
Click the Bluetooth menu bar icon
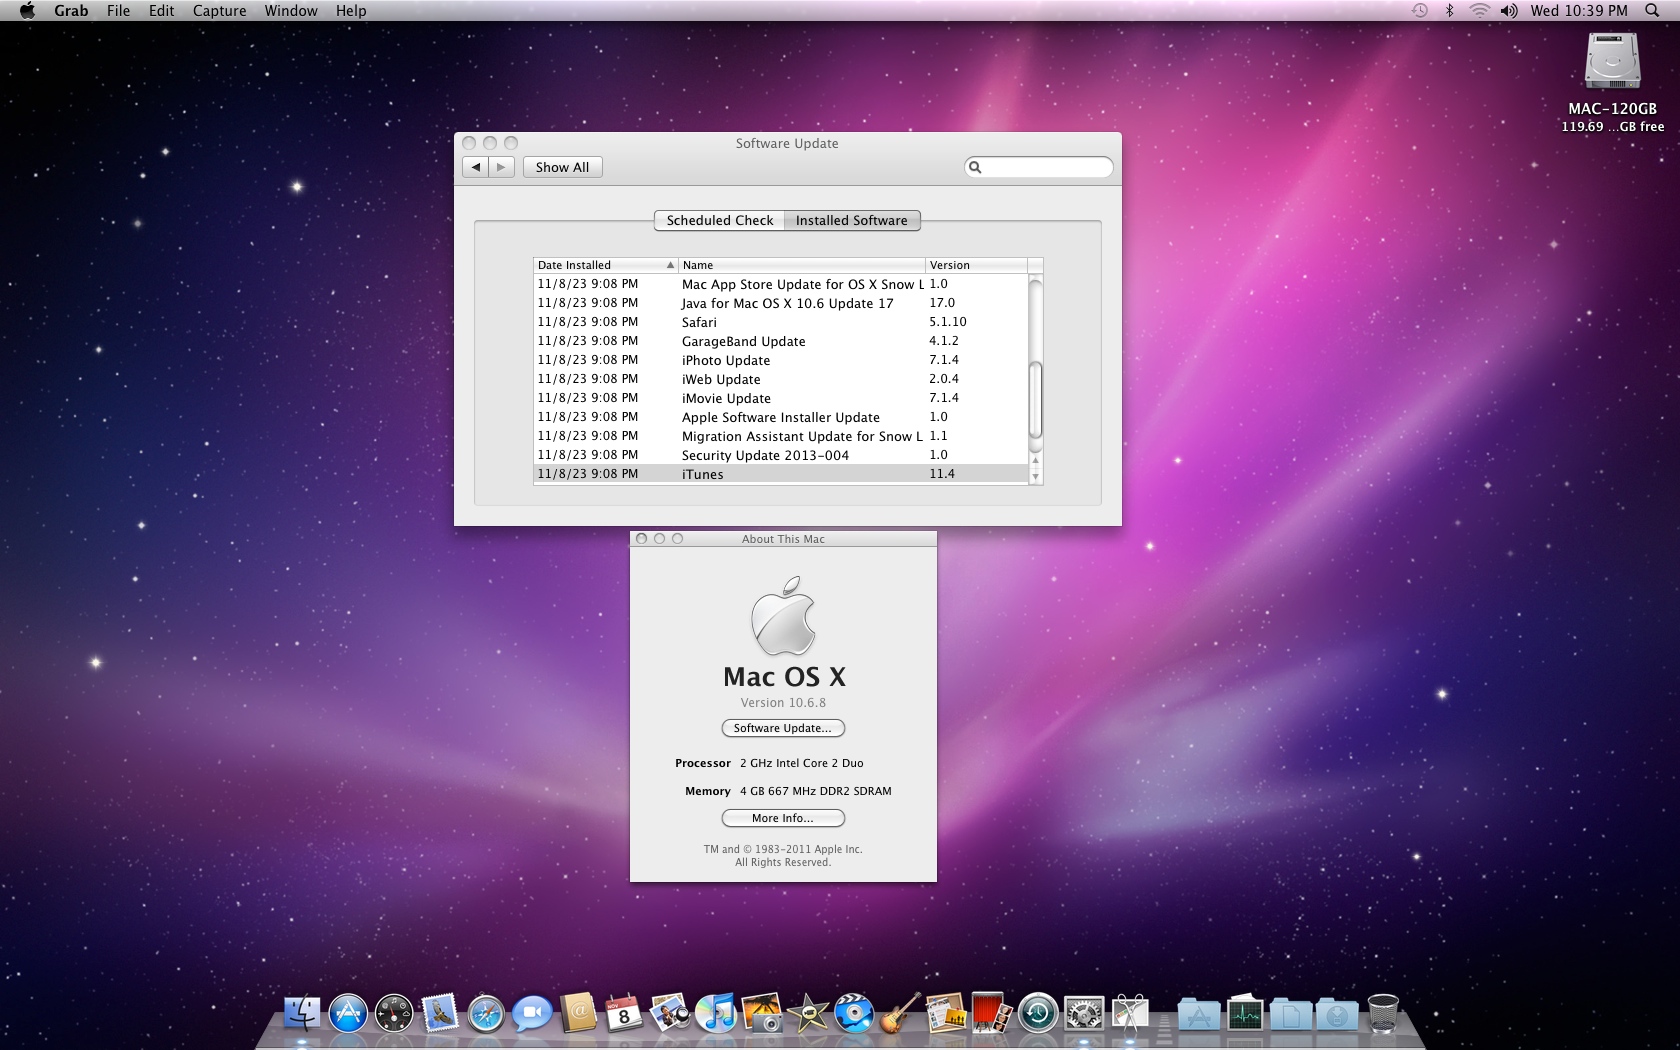click(1449, 11)
